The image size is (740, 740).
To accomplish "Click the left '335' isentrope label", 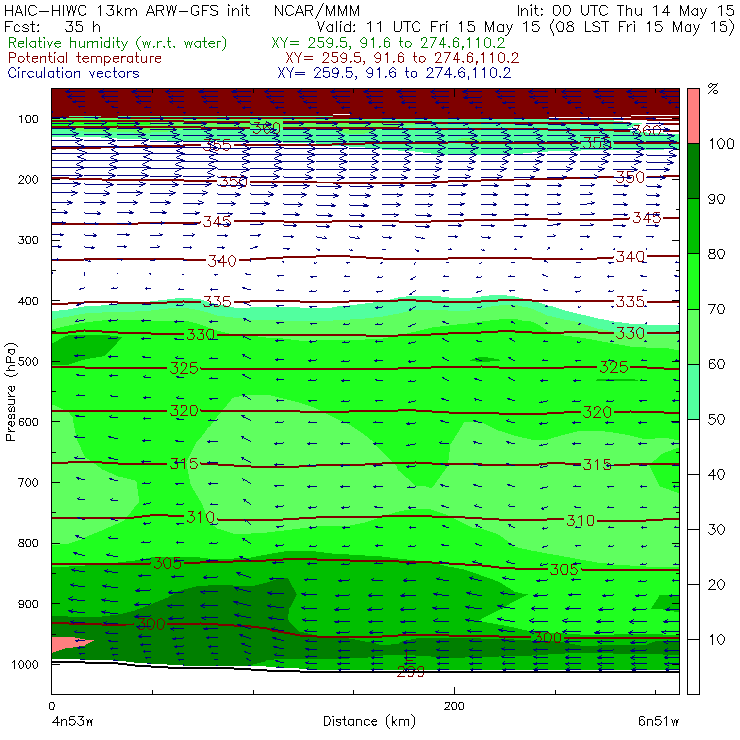I will tap(217, 302).
